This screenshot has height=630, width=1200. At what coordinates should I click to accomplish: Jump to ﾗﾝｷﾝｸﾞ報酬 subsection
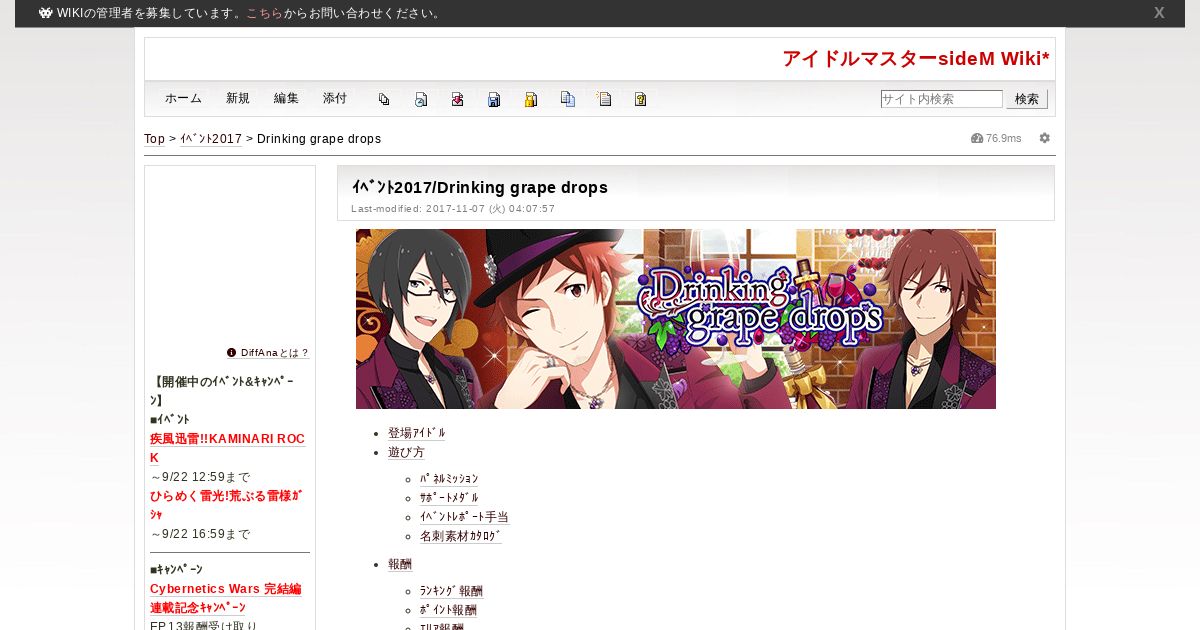point(451,591)
